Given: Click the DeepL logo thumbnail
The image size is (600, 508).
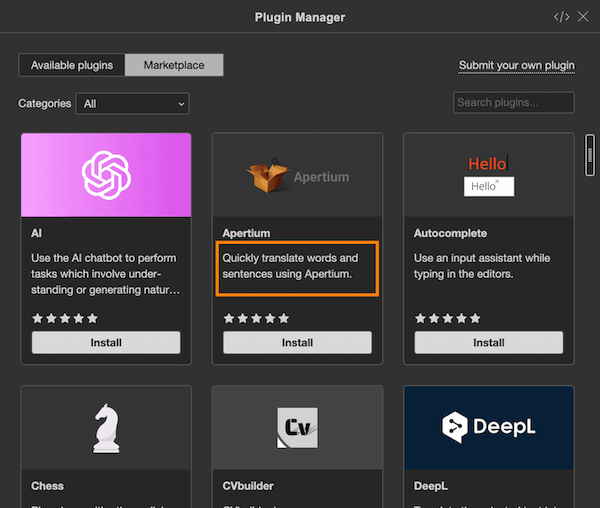Looking at the screenshot, I should pyautogui.click(x=489, y=428).
